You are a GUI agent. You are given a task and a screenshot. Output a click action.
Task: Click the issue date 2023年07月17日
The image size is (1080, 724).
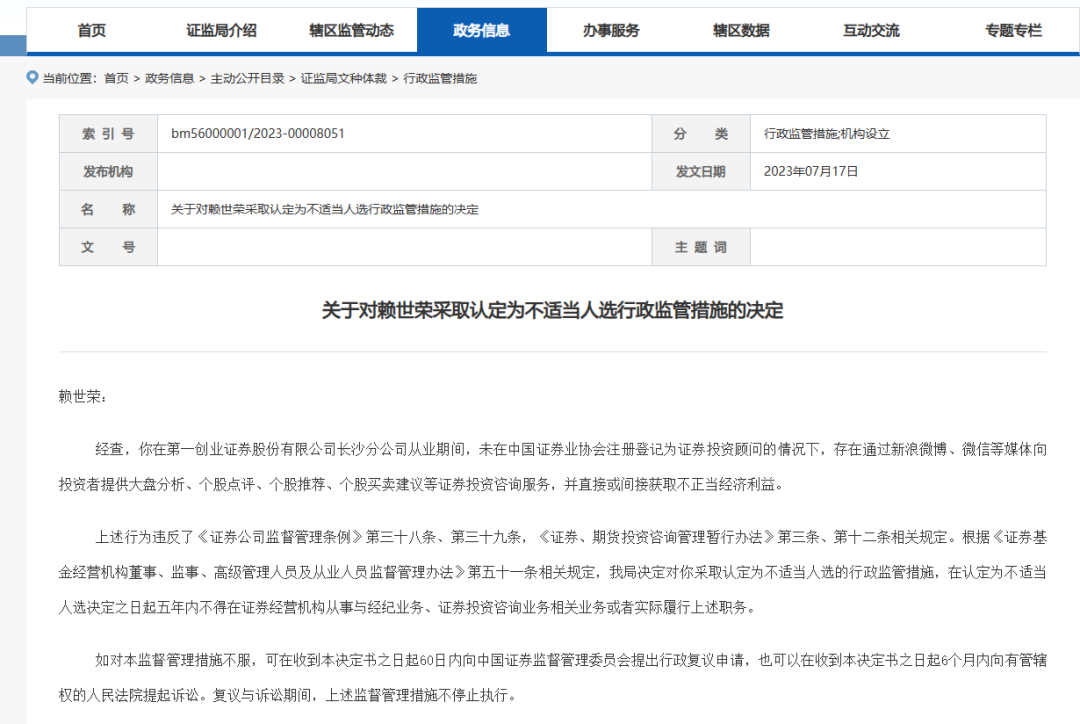[811, 171]
